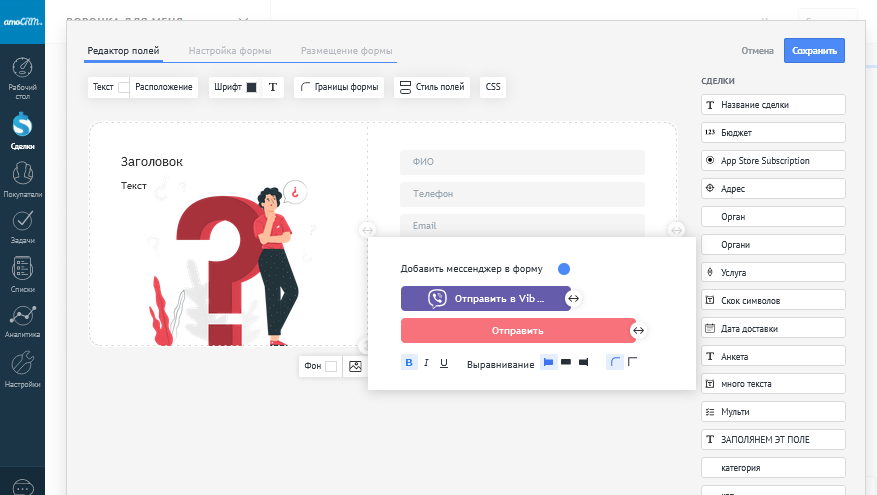This screenshot has width=877, height=495.
Task: Open the Расположение layout options
Action: pos(163,87)
